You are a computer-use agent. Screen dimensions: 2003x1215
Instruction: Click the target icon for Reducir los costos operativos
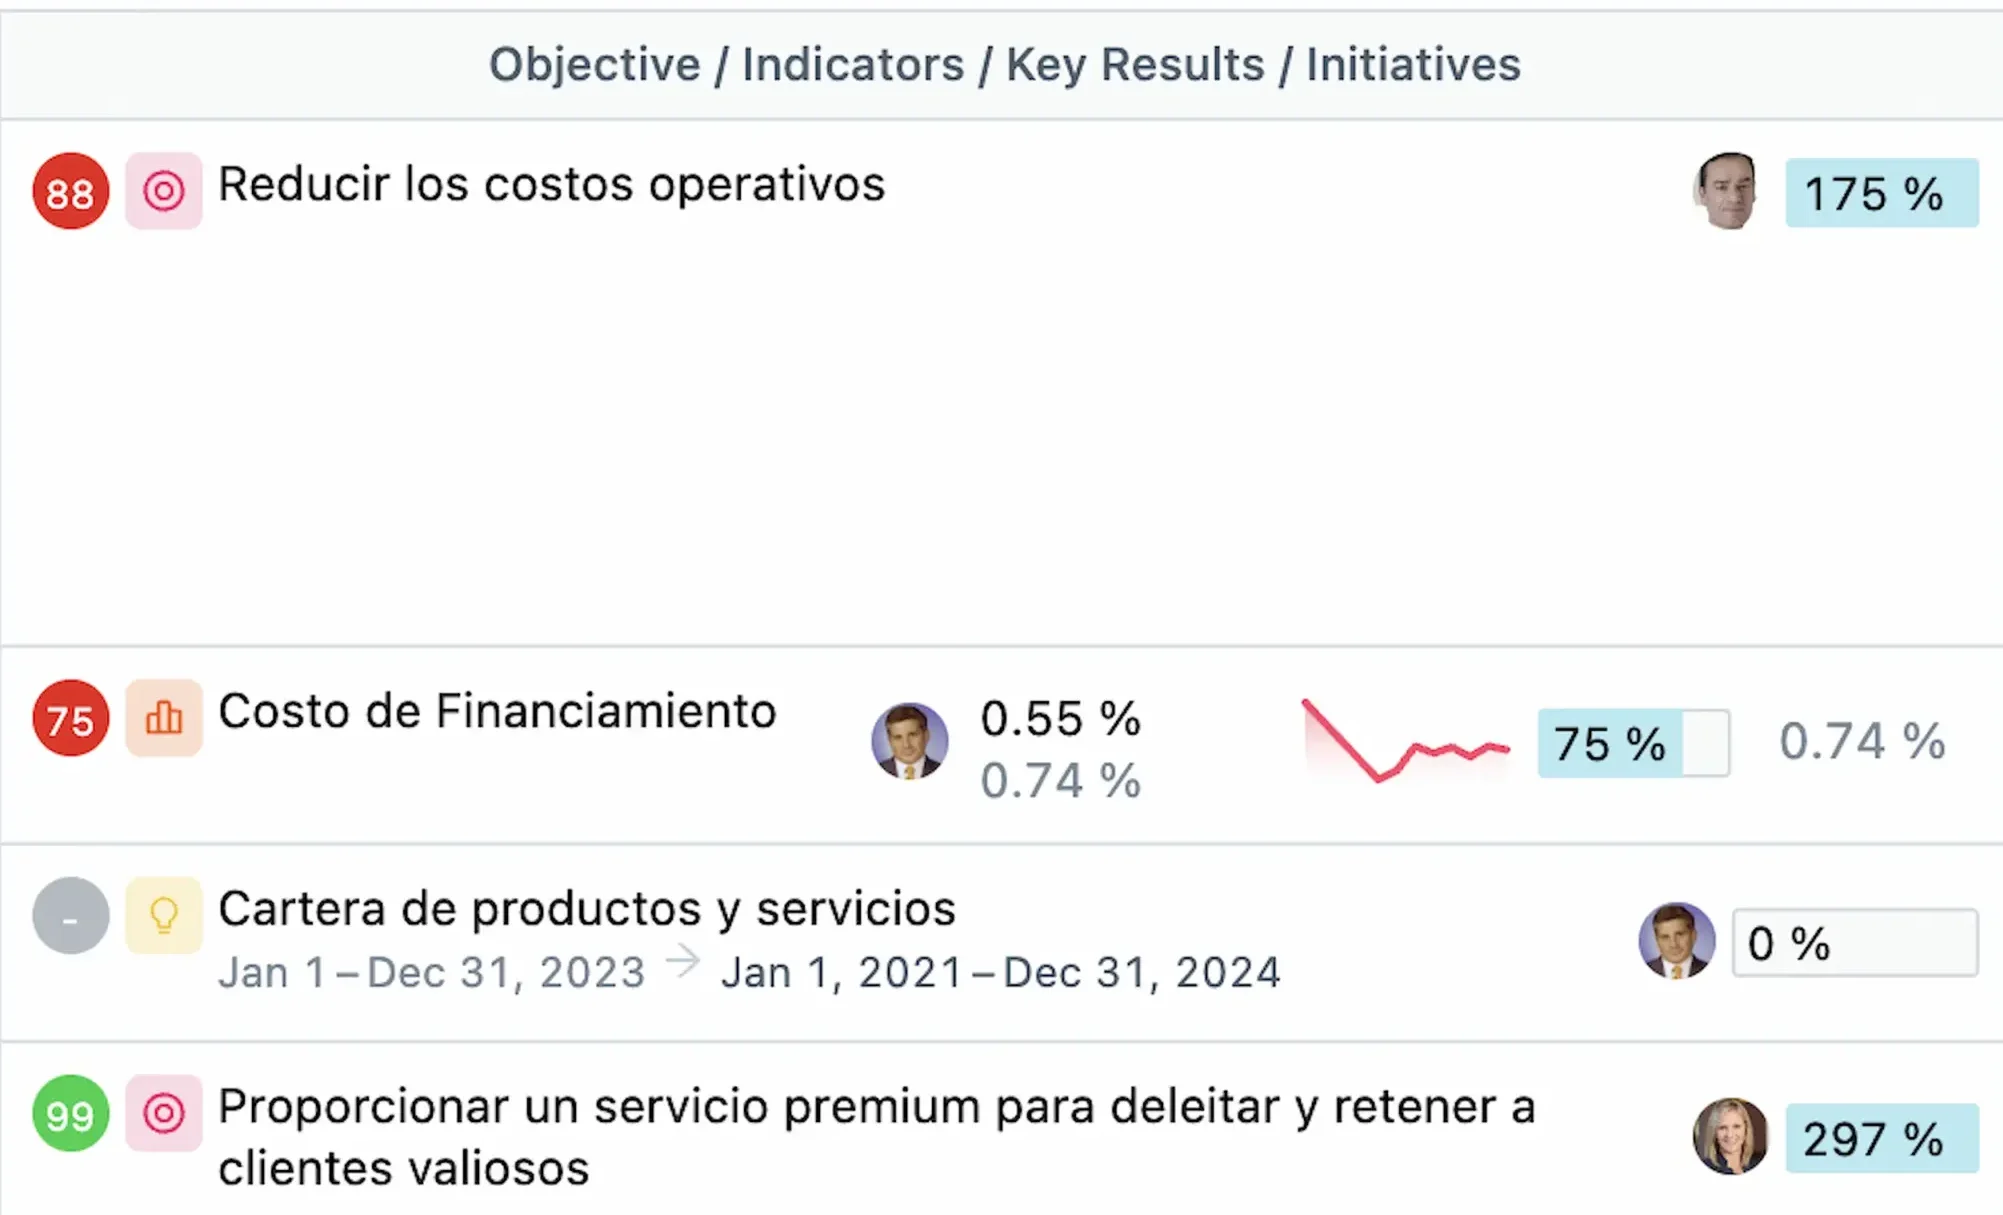click(x=163, y=190)
